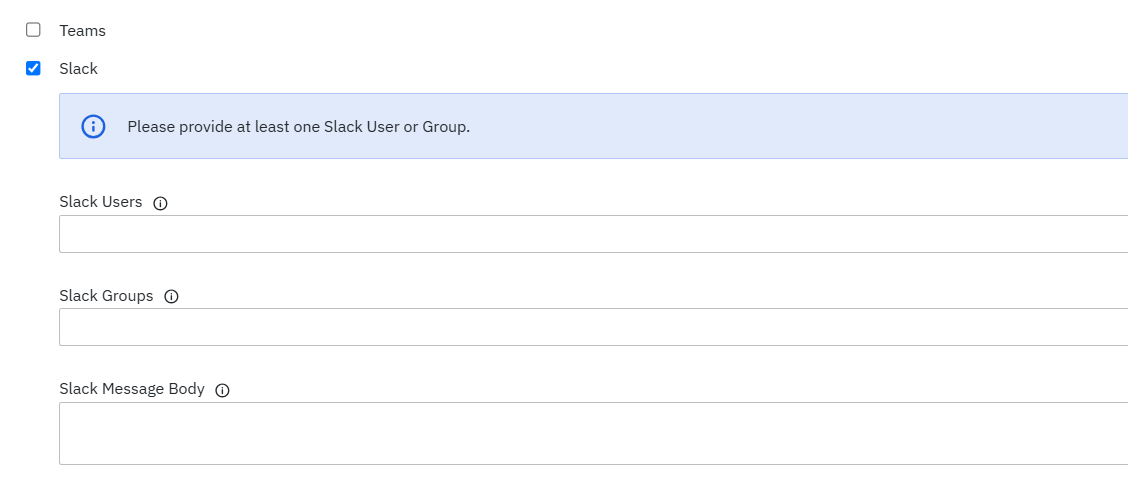1128x489 pixels.
Task: Click the Slack Users field label
Action: point(100,202)
